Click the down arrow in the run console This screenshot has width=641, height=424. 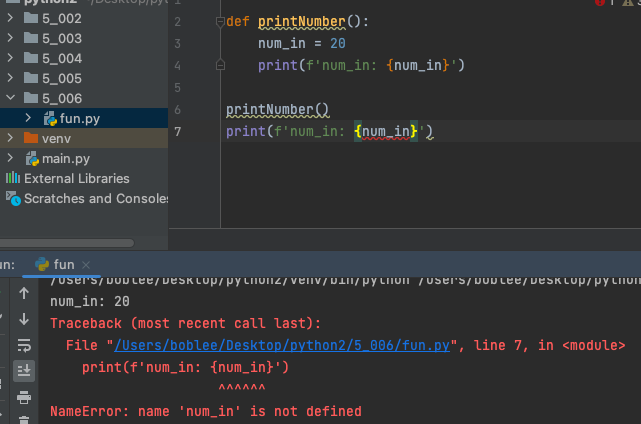click(24, 319)
